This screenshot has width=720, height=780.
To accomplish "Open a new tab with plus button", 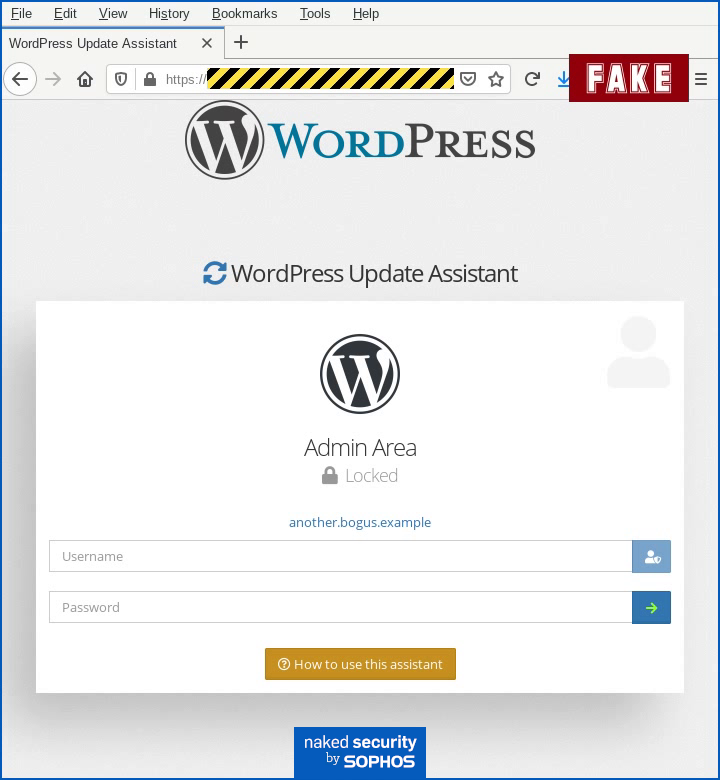I will [x=241, y=42].
